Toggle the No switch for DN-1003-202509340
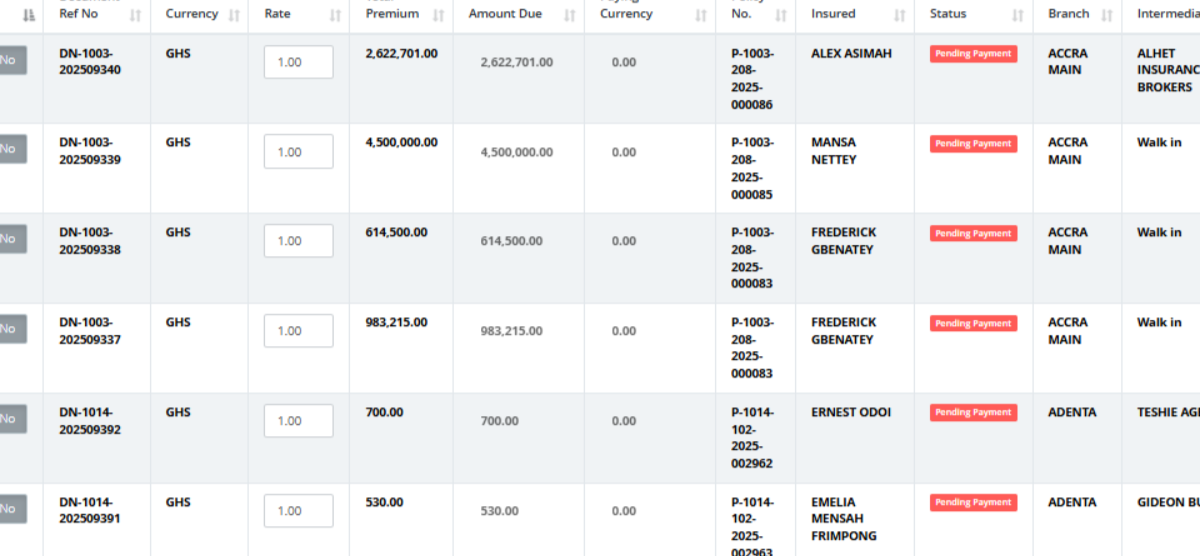This screenshot has width=1200, height=556. (x=10, y=60)
